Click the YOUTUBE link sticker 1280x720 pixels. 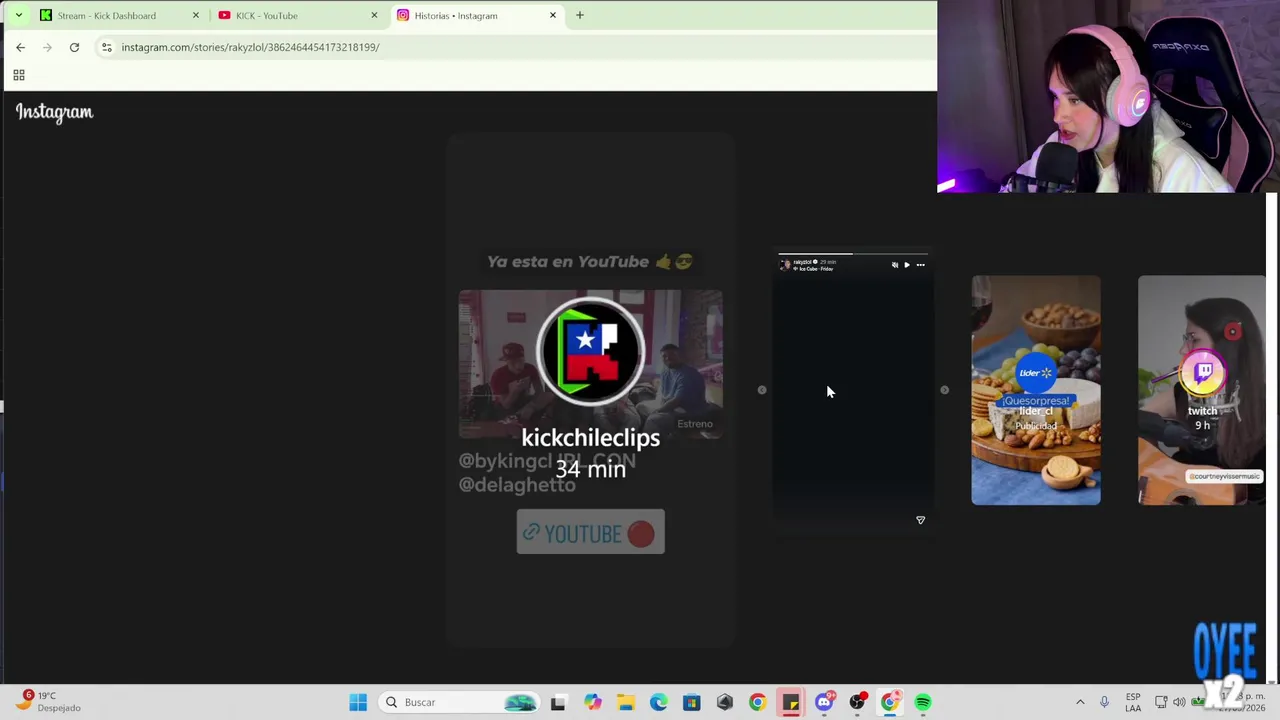(x=590, y=532)
